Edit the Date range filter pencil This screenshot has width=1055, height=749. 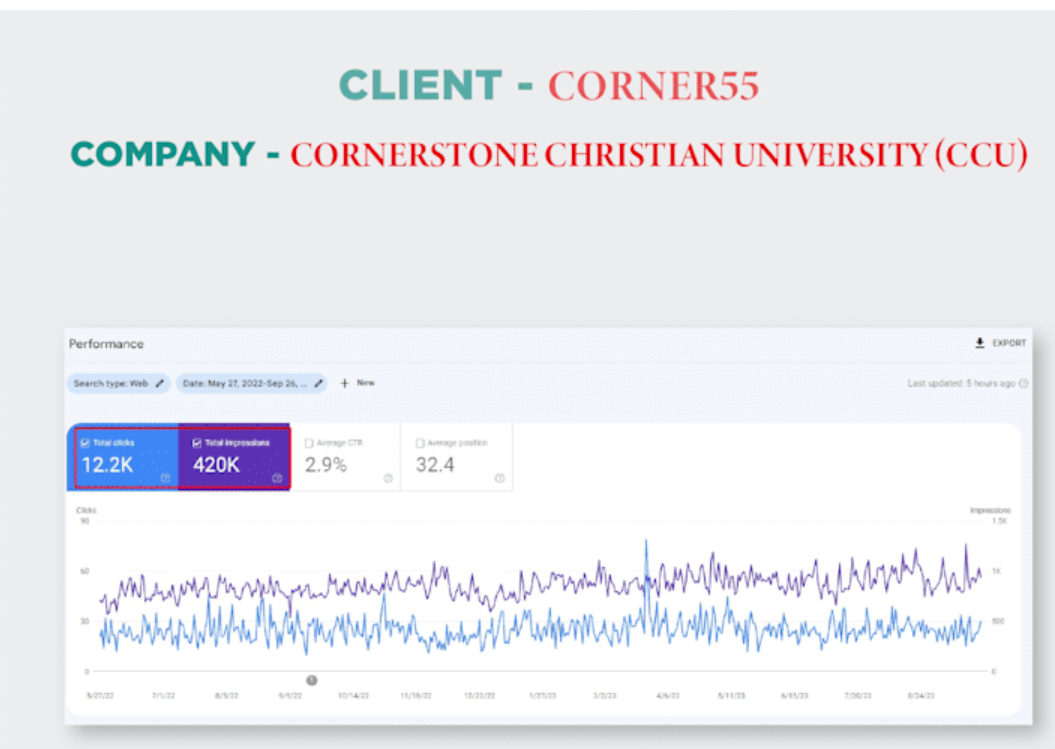[x=319, y=384]
